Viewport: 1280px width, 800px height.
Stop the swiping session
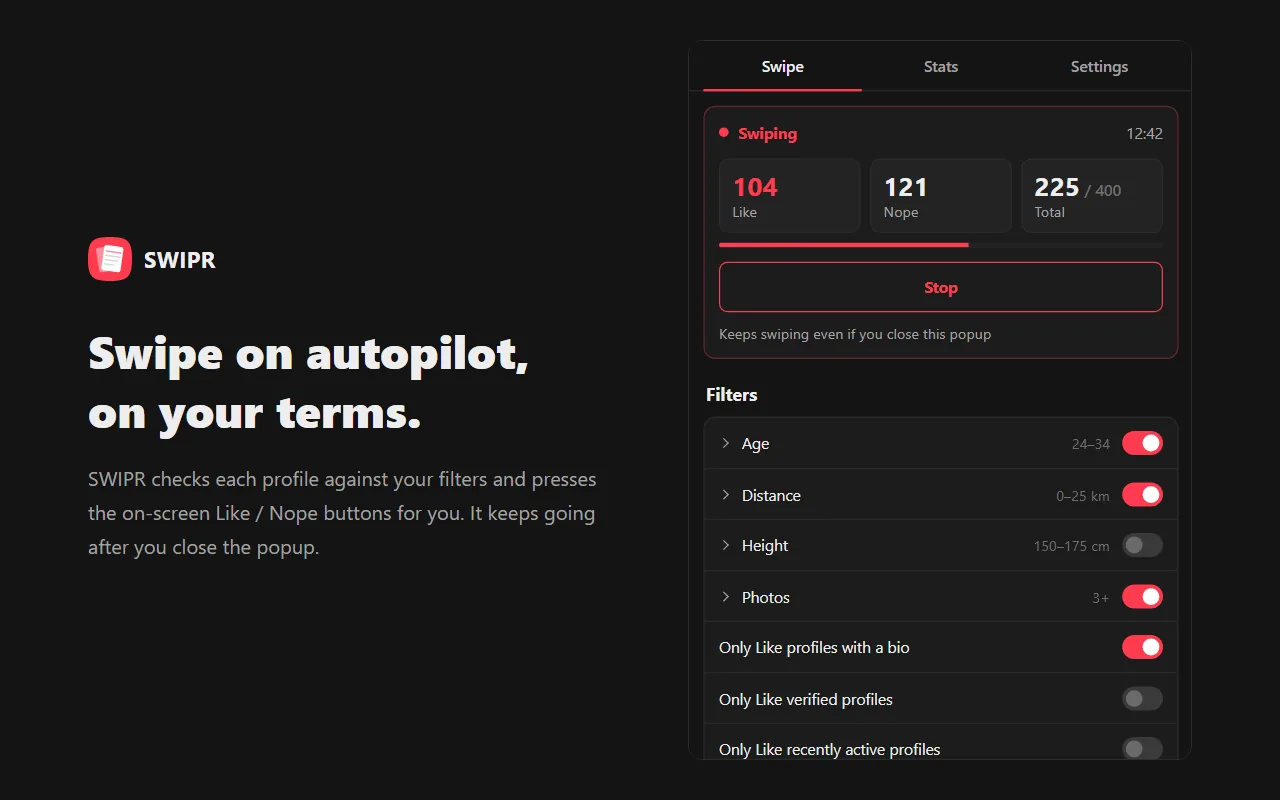click(x=940, y=287)
